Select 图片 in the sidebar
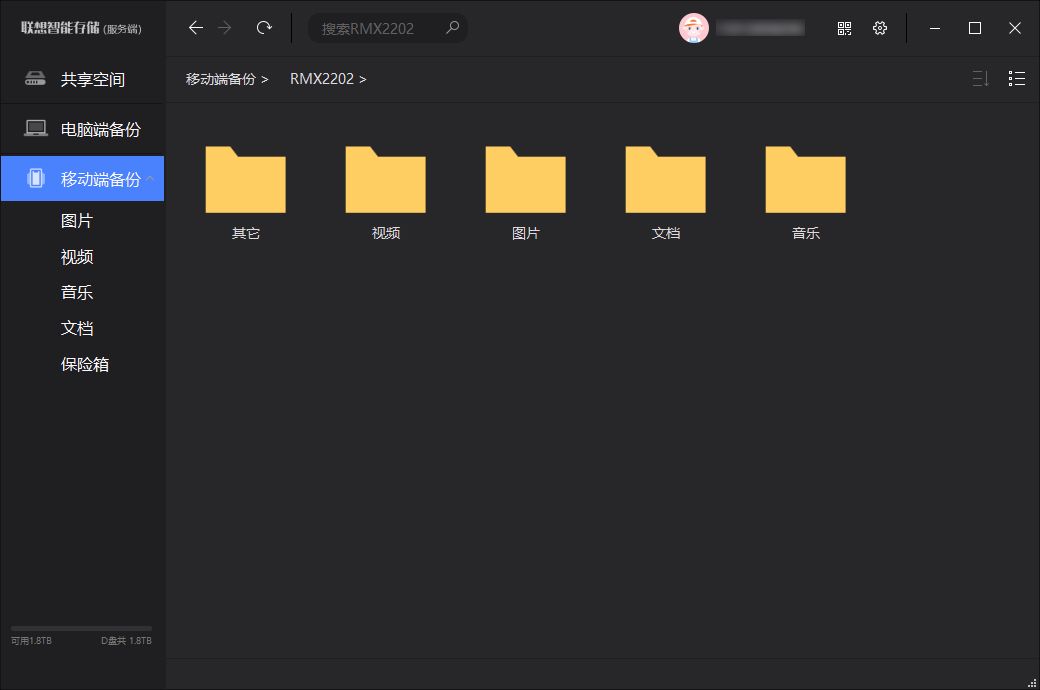Image resolution: width=1040 pixels, height=690 pixels. (77, 221)
